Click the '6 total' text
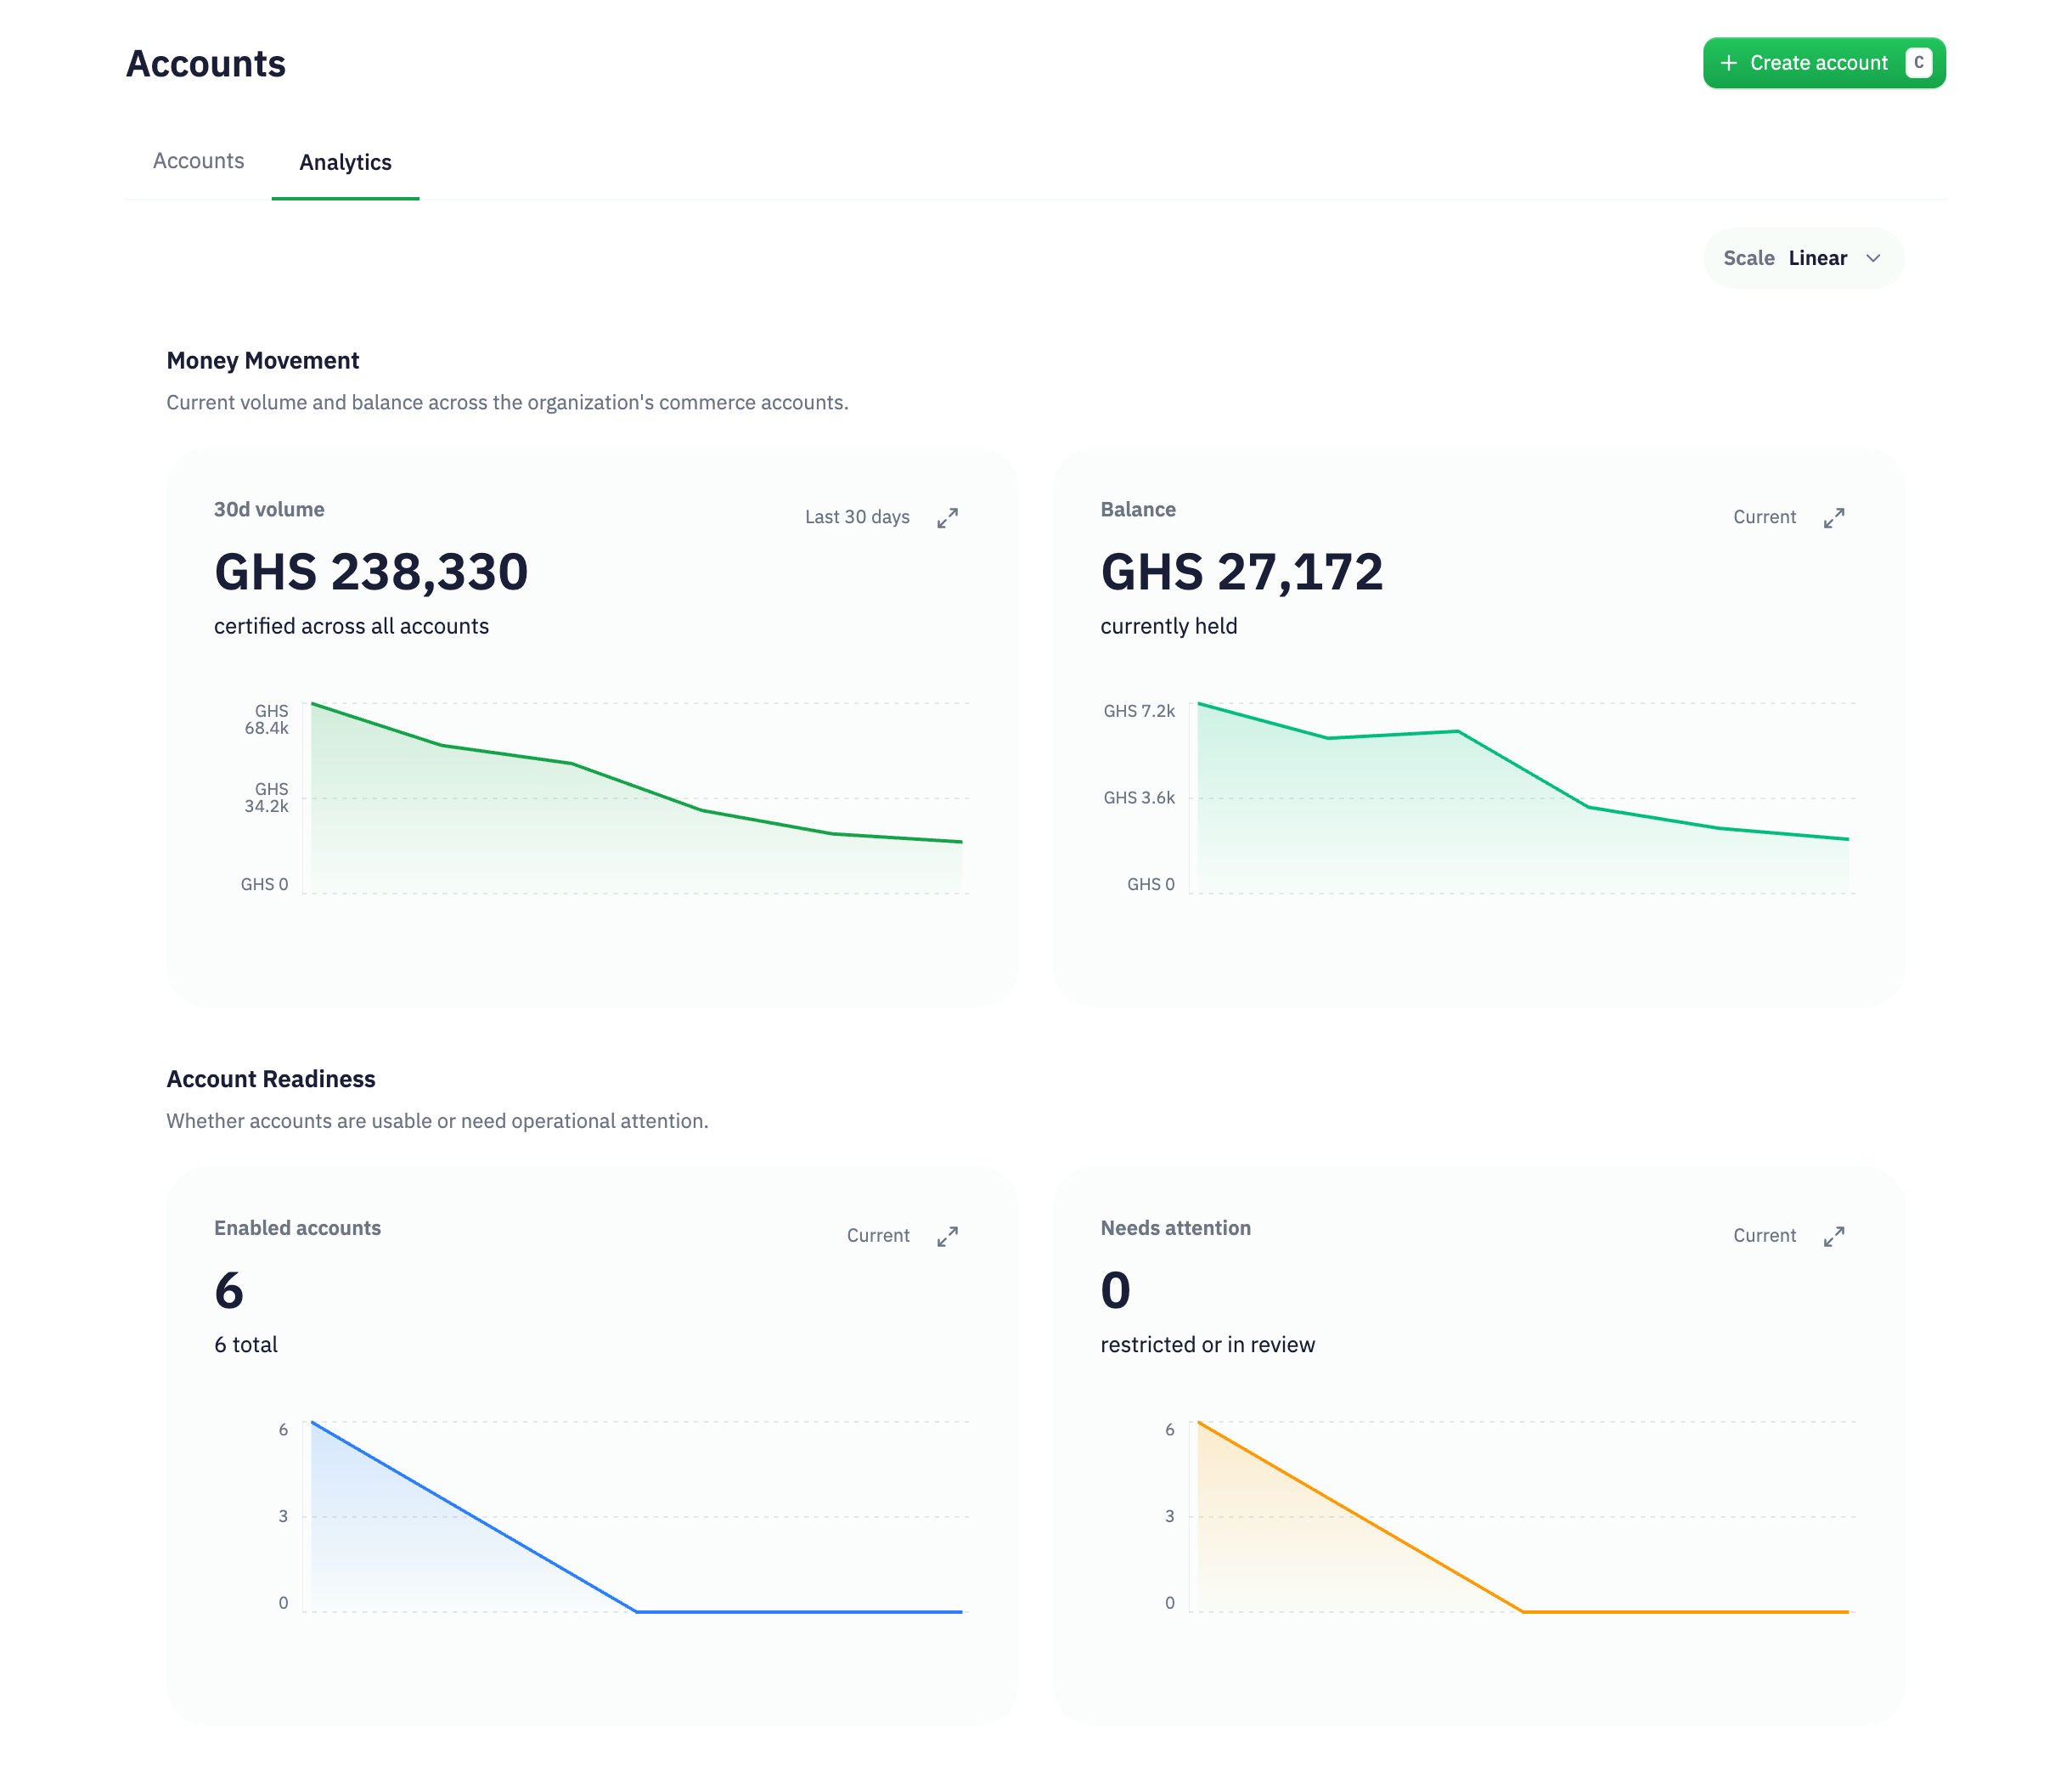2072x1765 pixels. point(246,1344)
